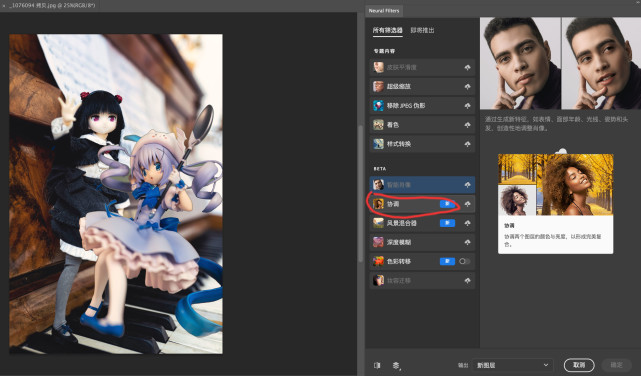Click the 确定 button
The width and height of the screenshot is (641, 376).
coord(616,365)
